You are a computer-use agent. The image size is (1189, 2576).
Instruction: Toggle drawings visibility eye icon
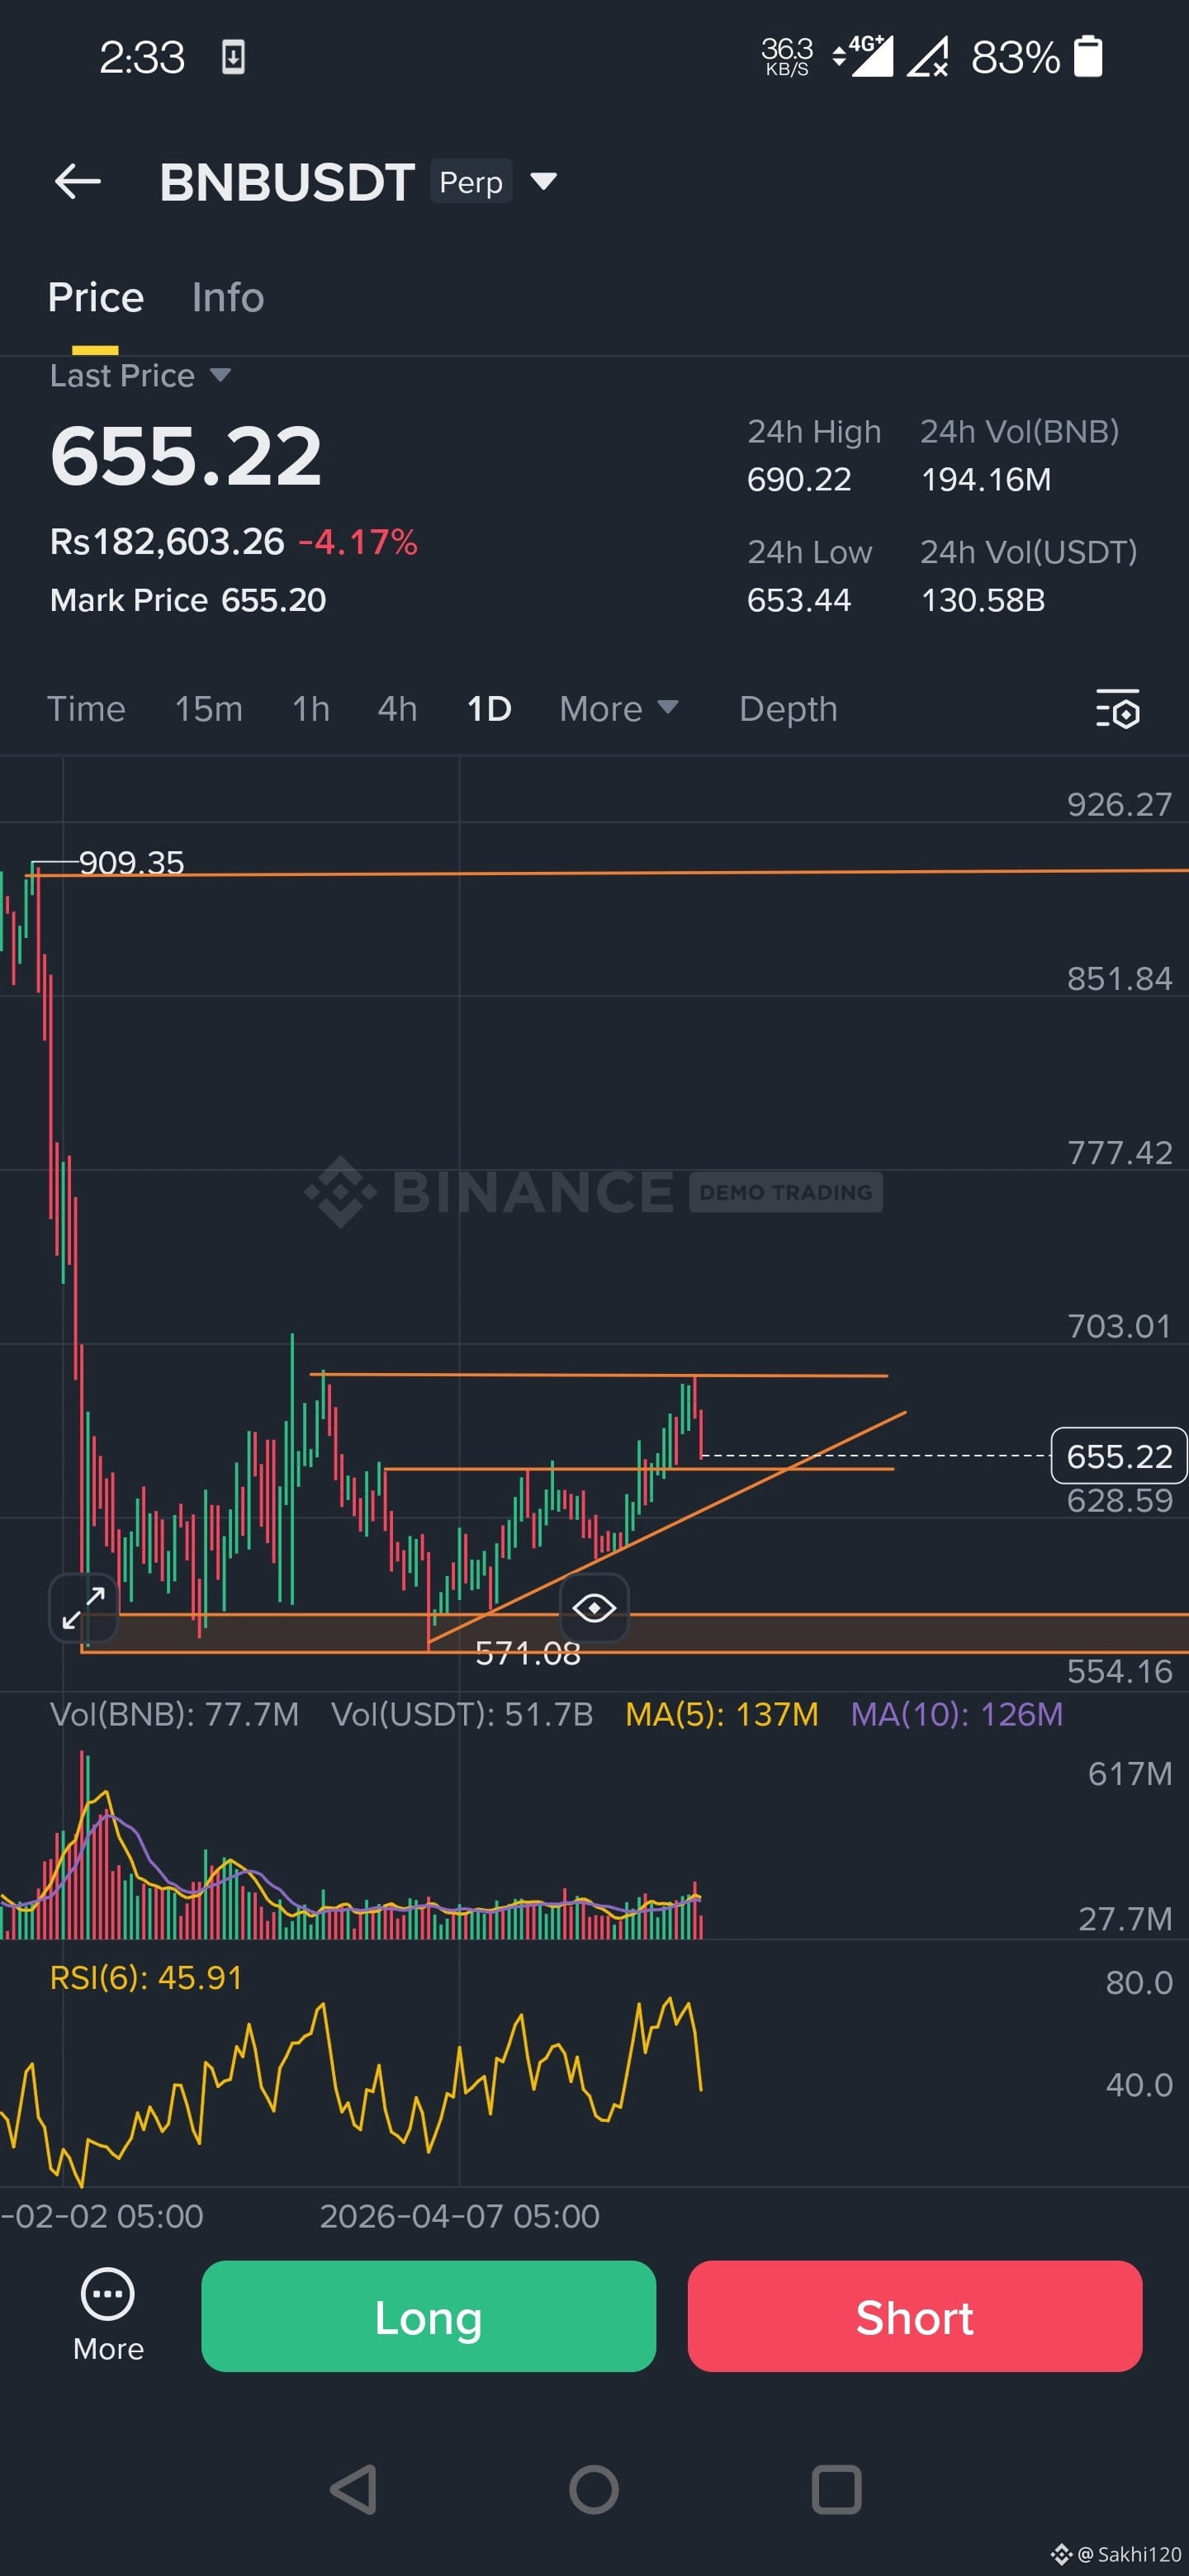click(594, 1608)
